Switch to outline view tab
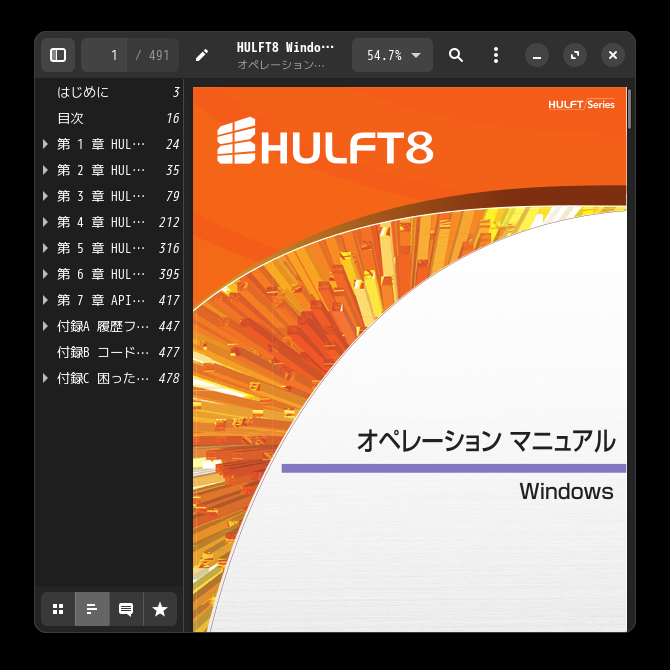This screenshot has height=670, width=670. (x=92, y=609)
